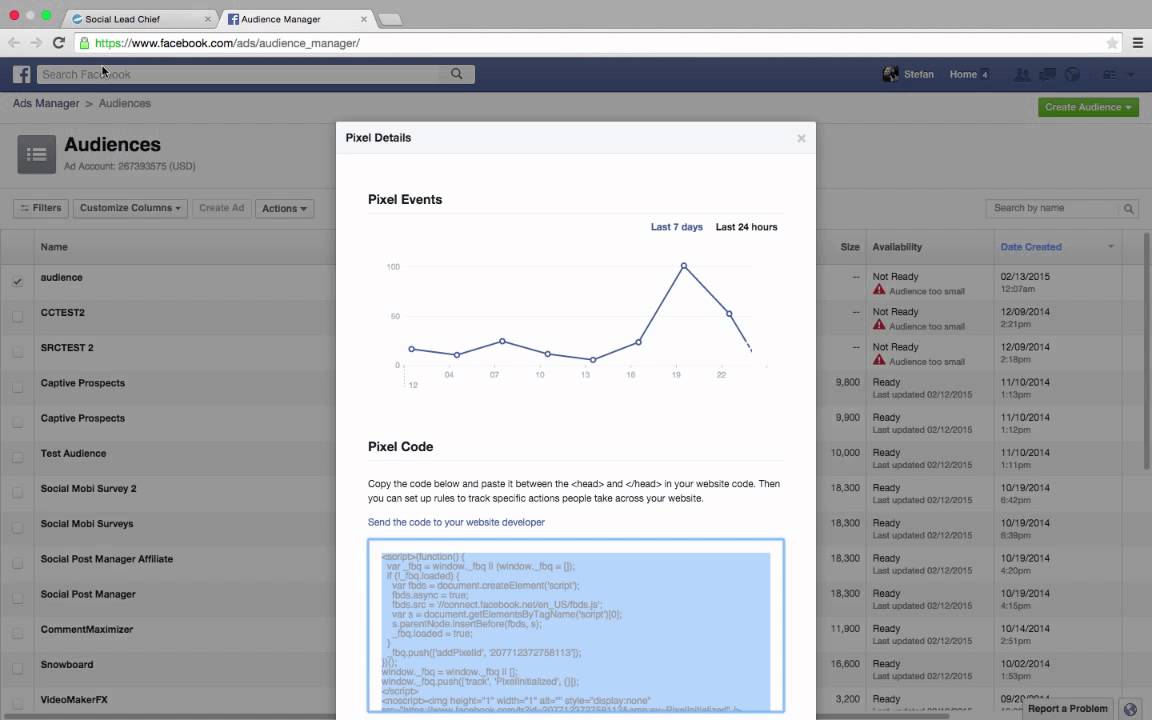Click the search by name magnifier icon
1152x720 pixels.
coord(1128,209)
